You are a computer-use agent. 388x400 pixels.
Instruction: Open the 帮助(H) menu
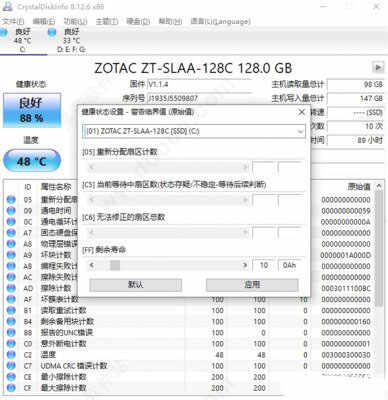[x=170, y=21]
